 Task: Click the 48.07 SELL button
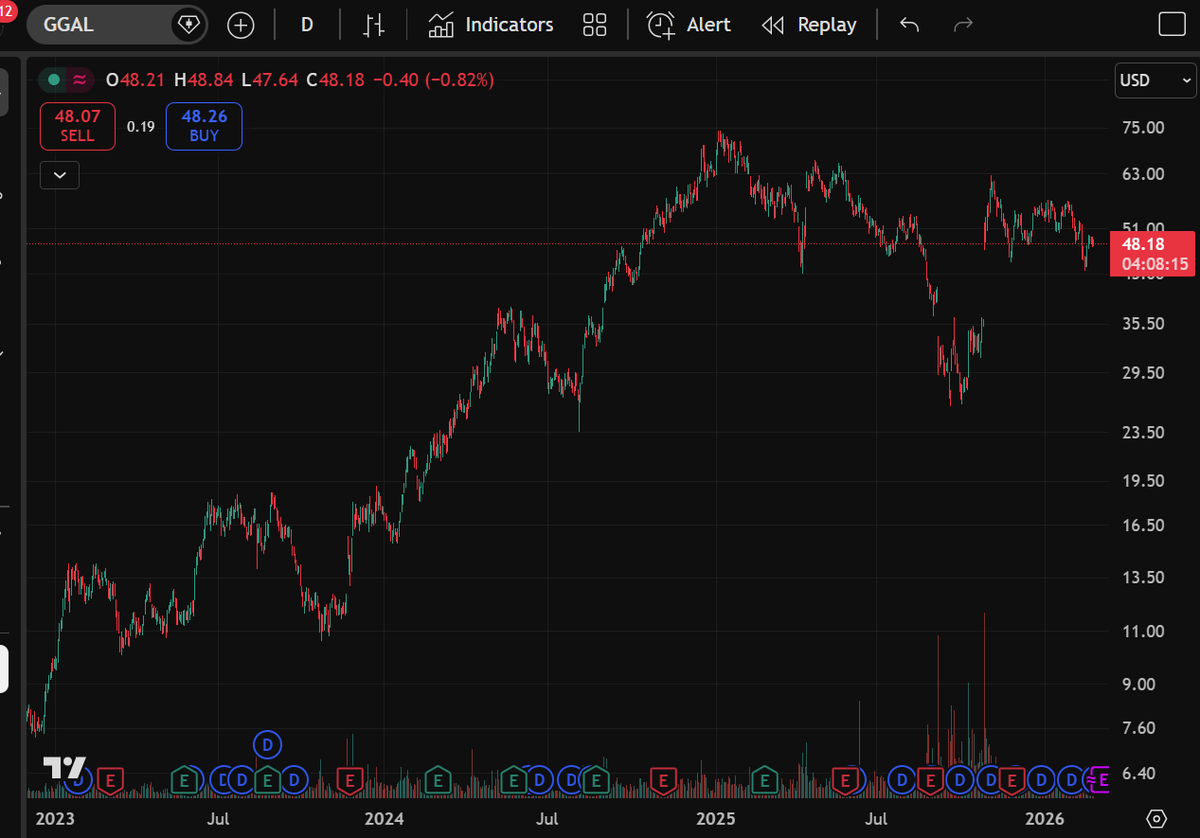click(x=77, y=126)
